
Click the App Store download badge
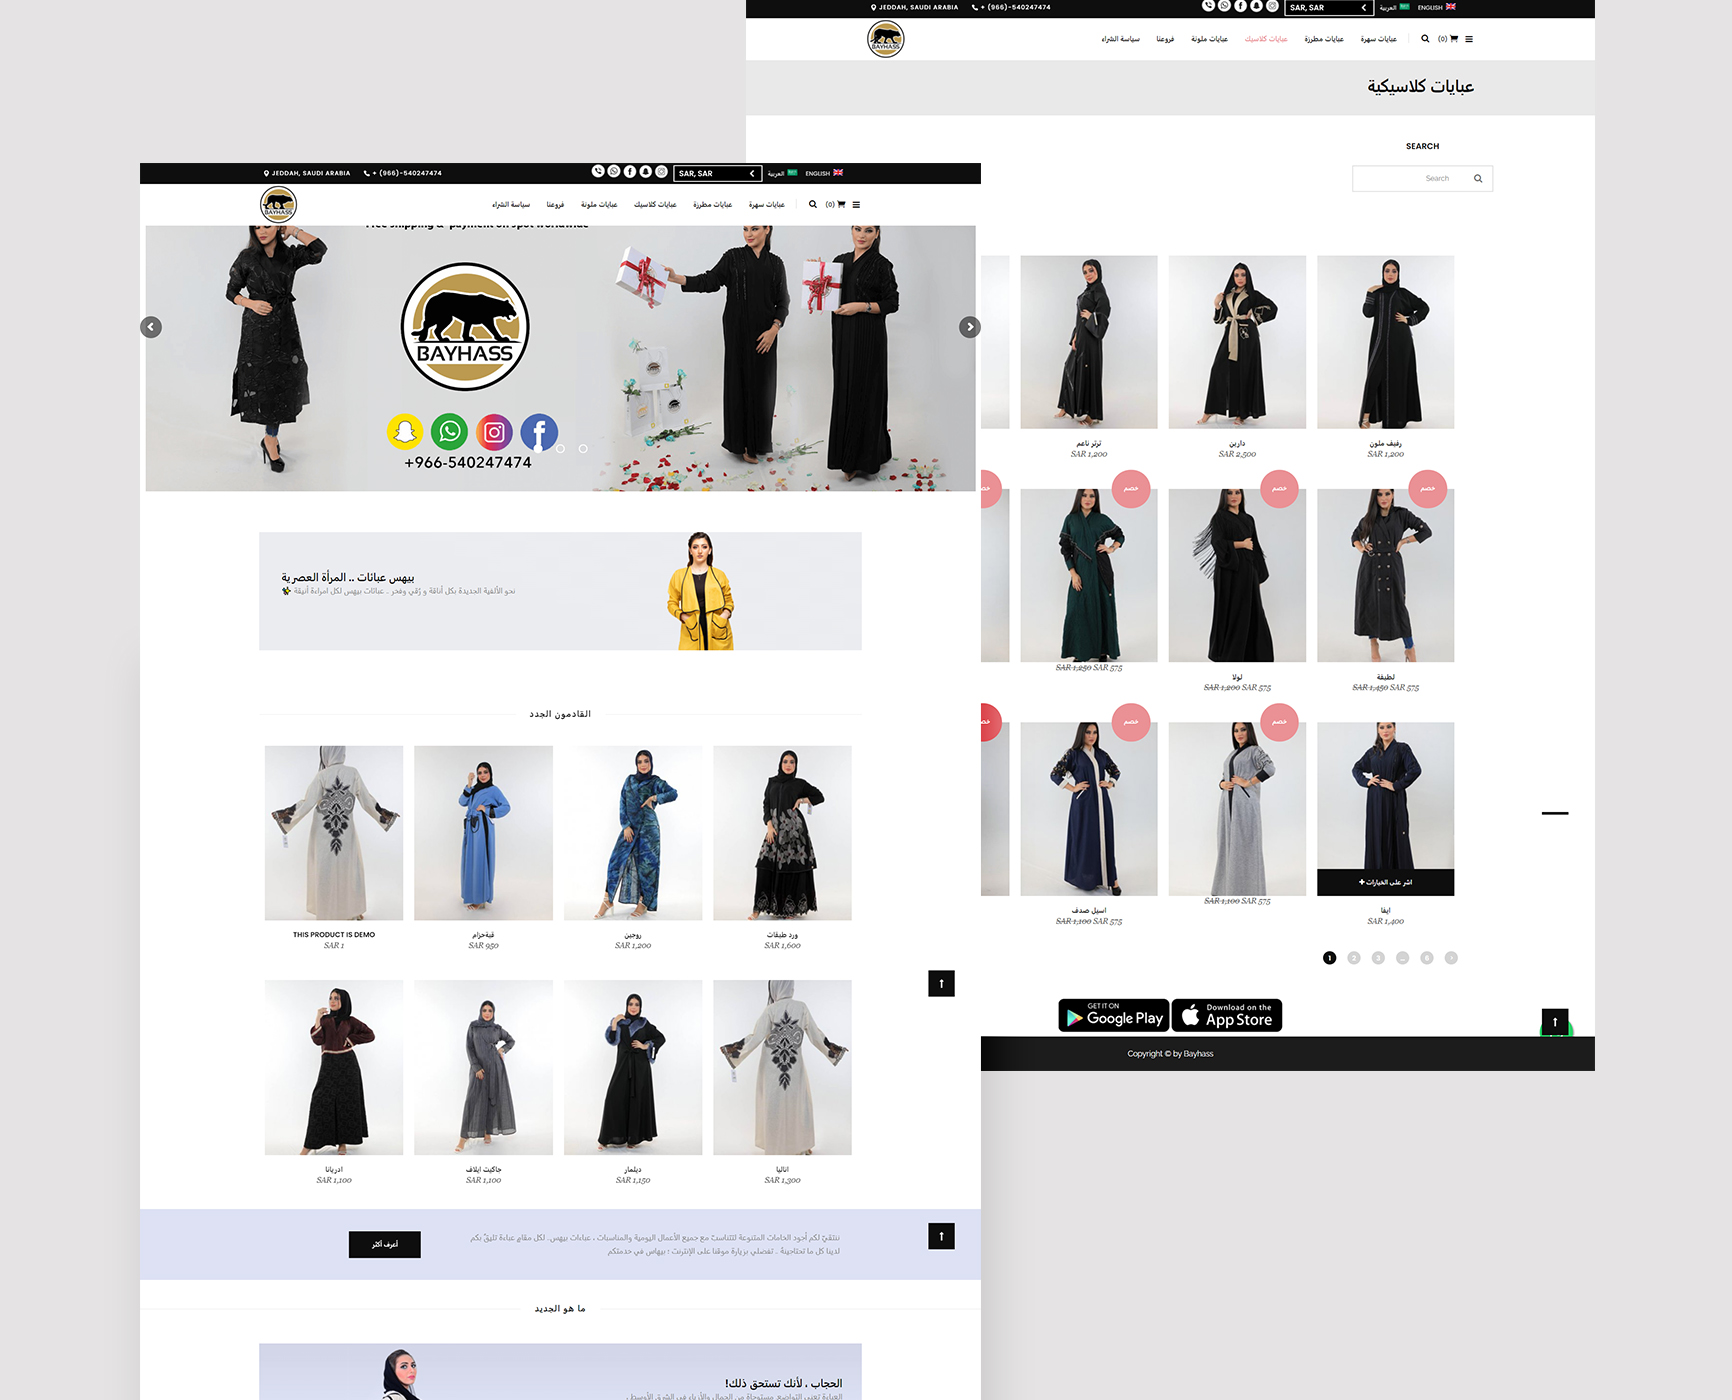tap(1227, 1016)
